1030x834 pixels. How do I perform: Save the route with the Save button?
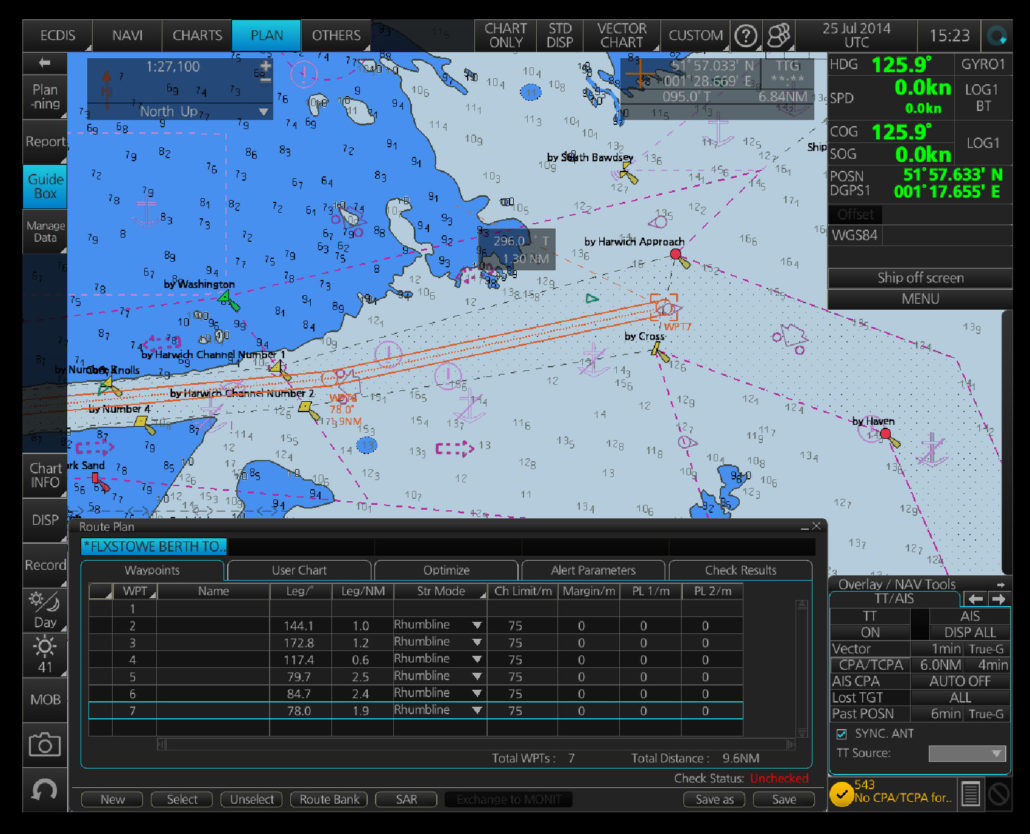(784, 799)
